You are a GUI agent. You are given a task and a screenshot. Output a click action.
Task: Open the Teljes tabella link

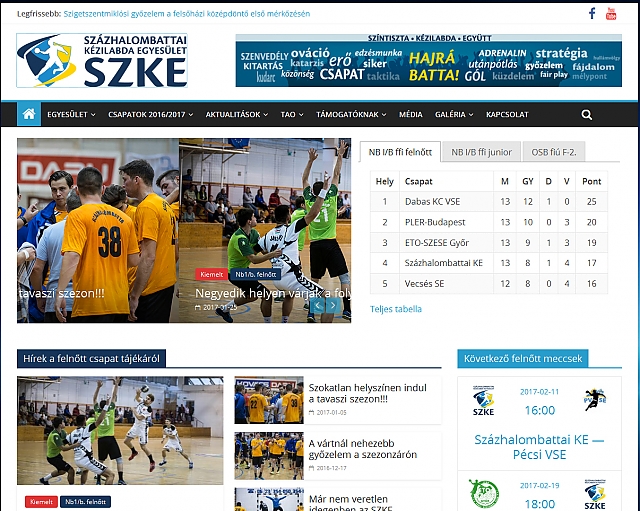(396, 309)
